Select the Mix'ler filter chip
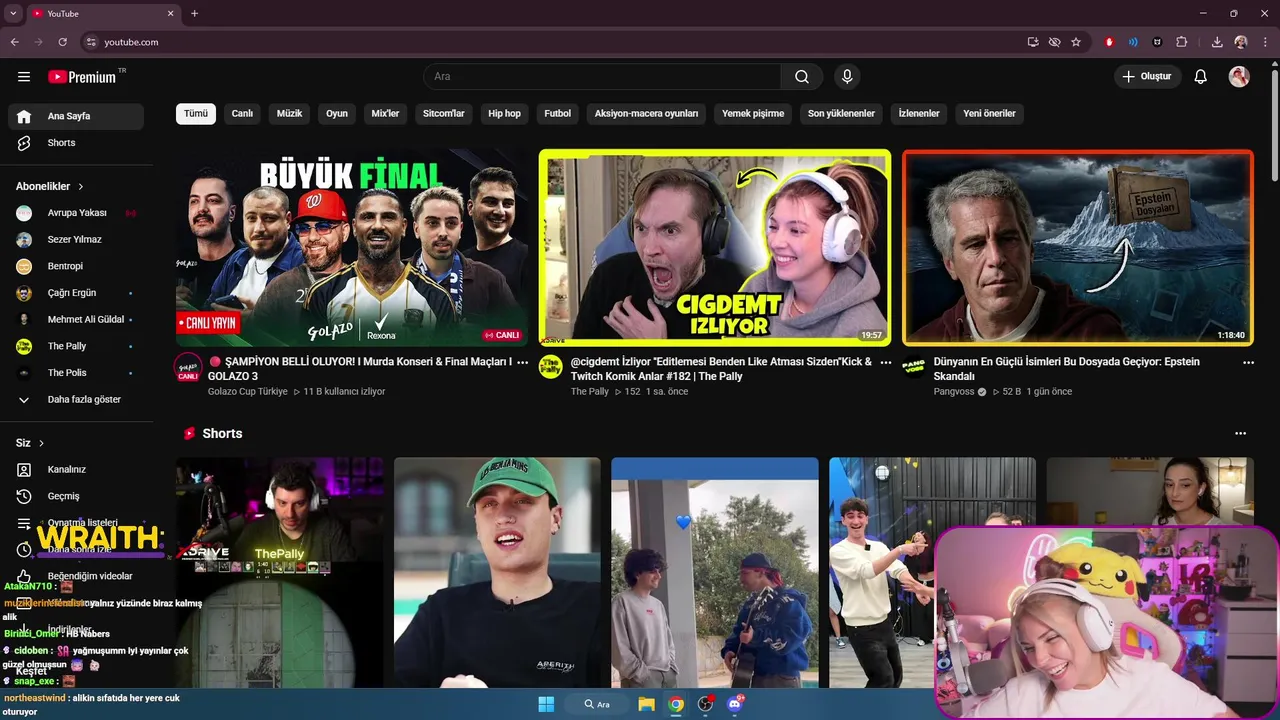Image resolution: width=1280 pixels, height=720 pixels. 385,114
